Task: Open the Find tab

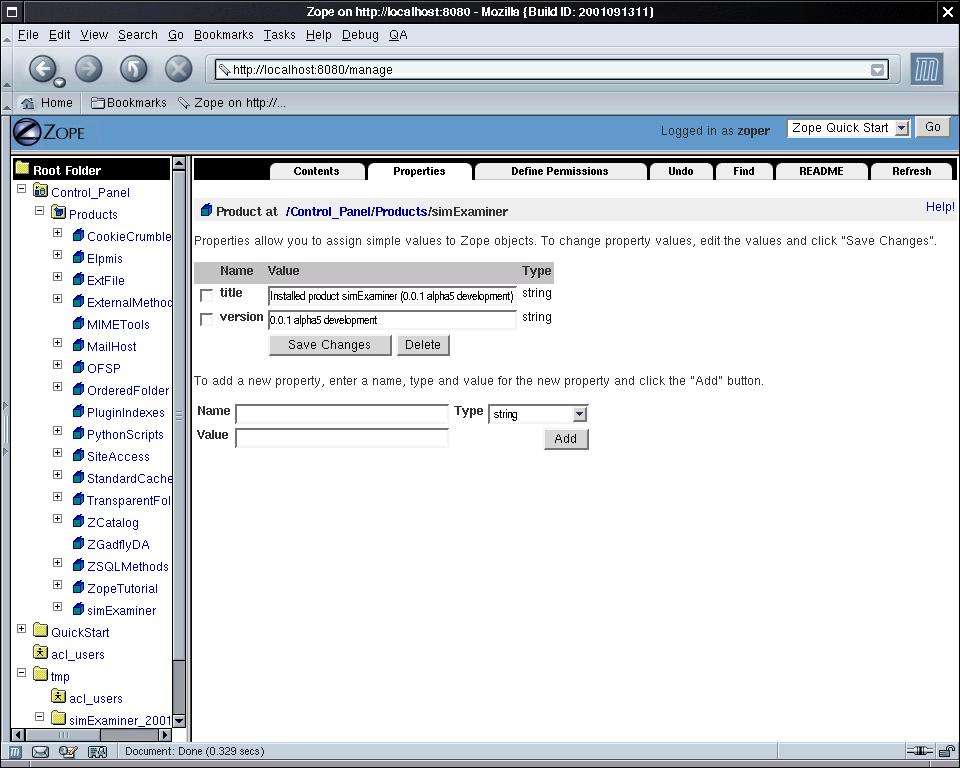Action: coord(744,171)
